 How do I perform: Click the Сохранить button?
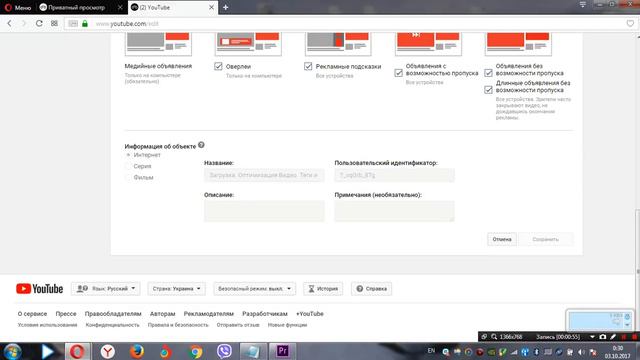click(x=545, y=239)
